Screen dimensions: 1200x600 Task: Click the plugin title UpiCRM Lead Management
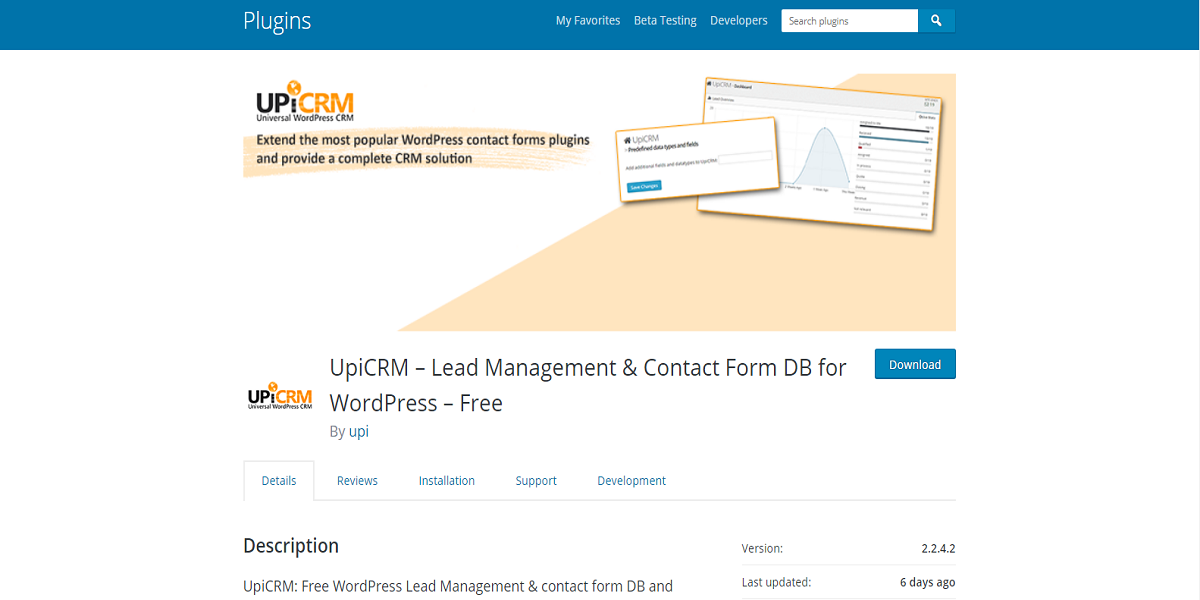(588, 385)
